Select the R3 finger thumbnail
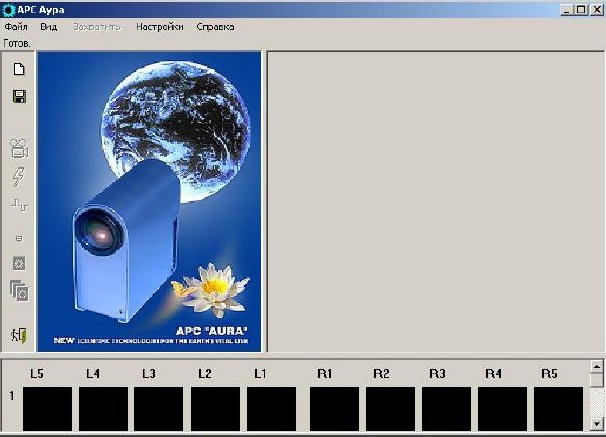The image size is (606, 437). (446, 409)
